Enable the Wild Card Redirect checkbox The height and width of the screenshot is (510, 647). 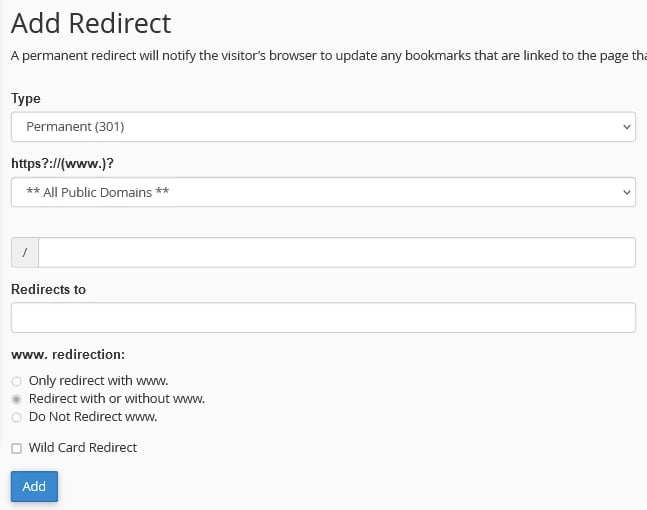(x=17, y=449)
